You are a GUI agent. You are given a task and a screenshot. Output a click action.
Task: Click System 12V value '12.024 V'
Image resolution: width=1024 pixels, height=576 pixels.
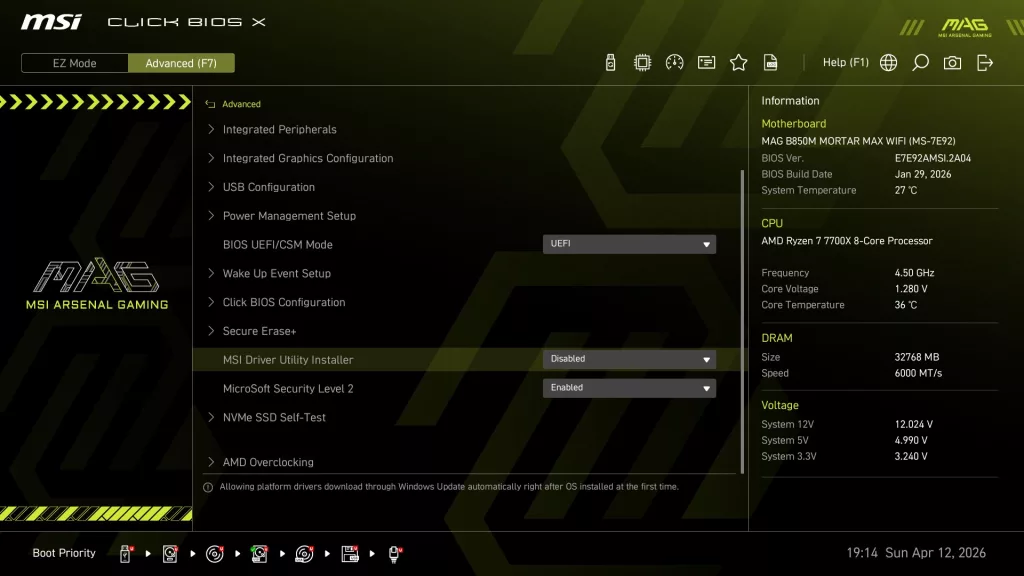pyautogui.click(x=914, y=424)
